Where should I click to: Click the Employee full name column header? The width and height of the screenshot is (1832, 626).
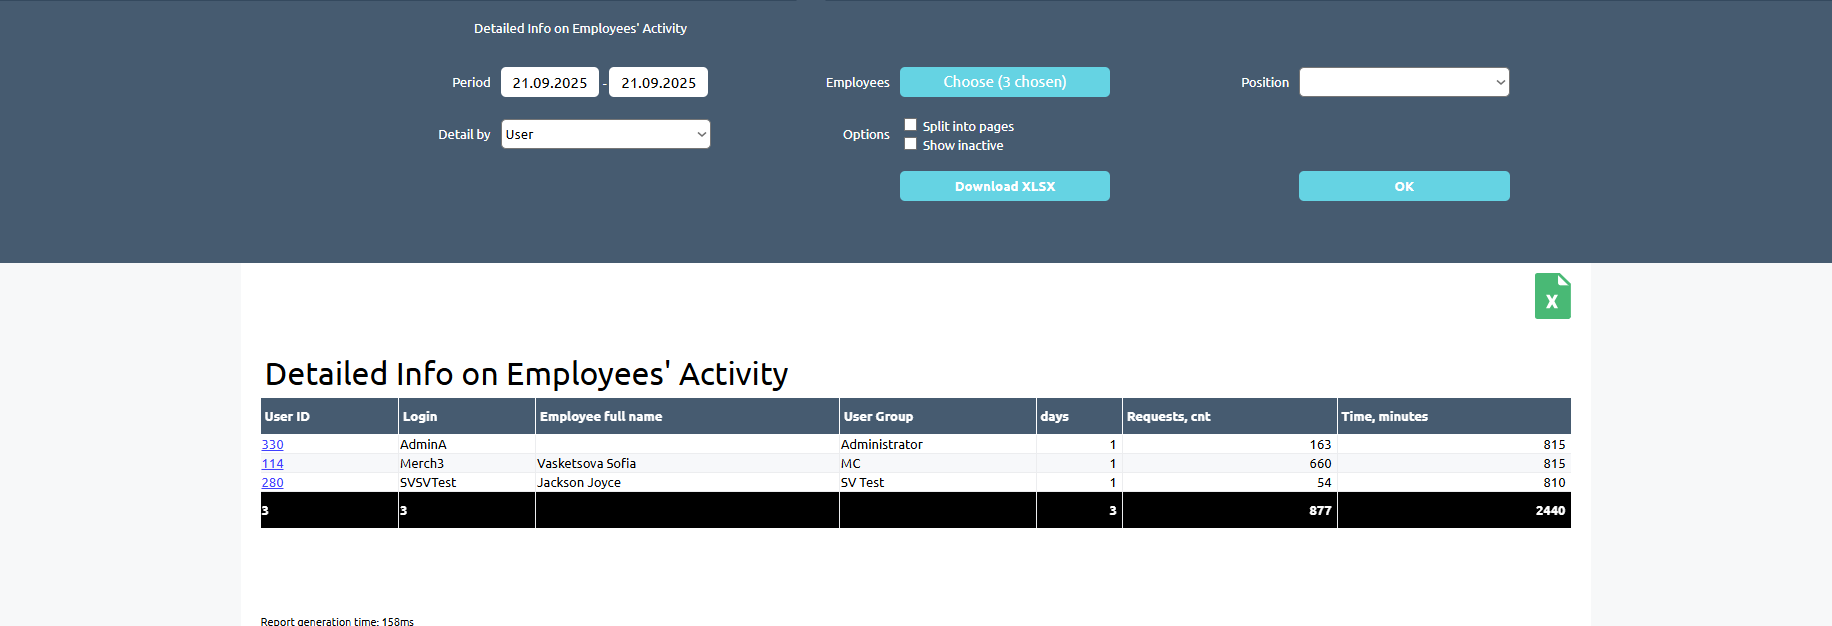tap(601, 417)
